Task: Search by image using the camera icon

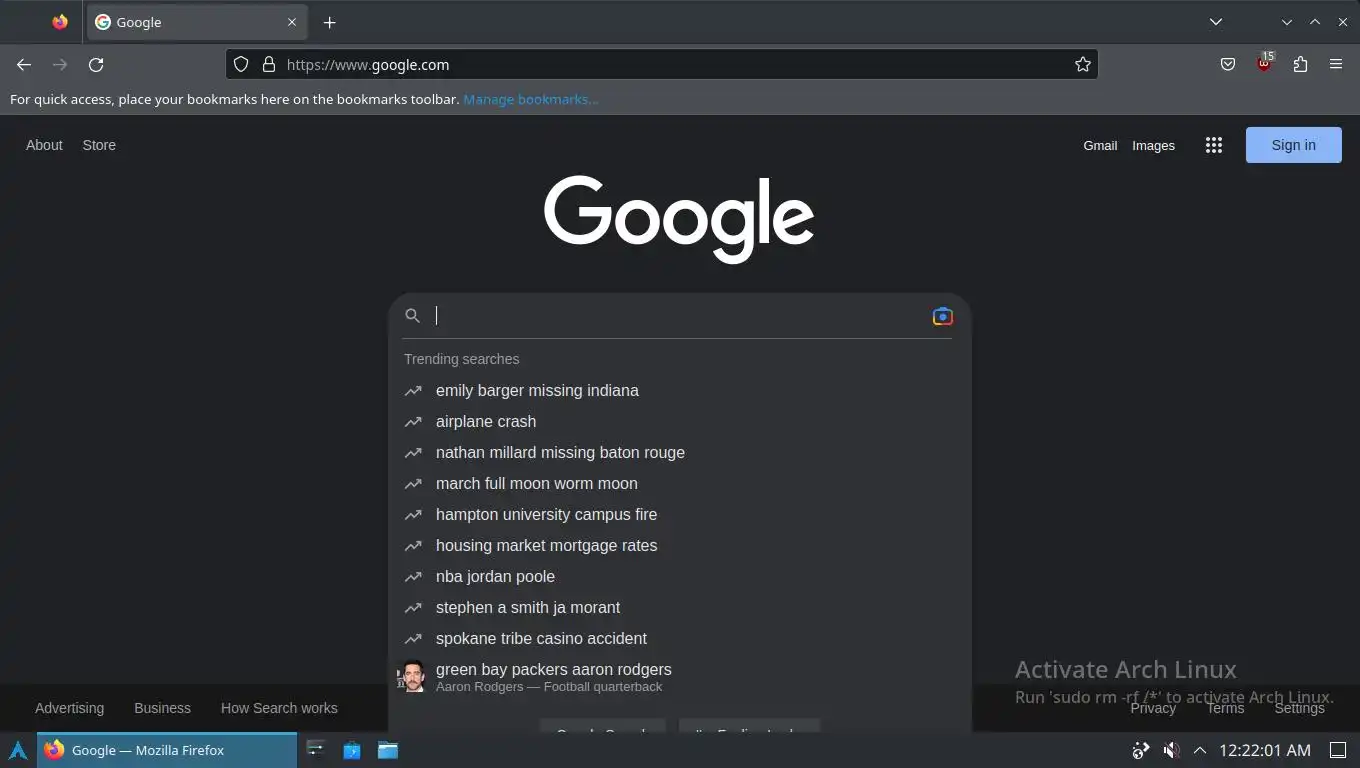Action: click(942, 316)
